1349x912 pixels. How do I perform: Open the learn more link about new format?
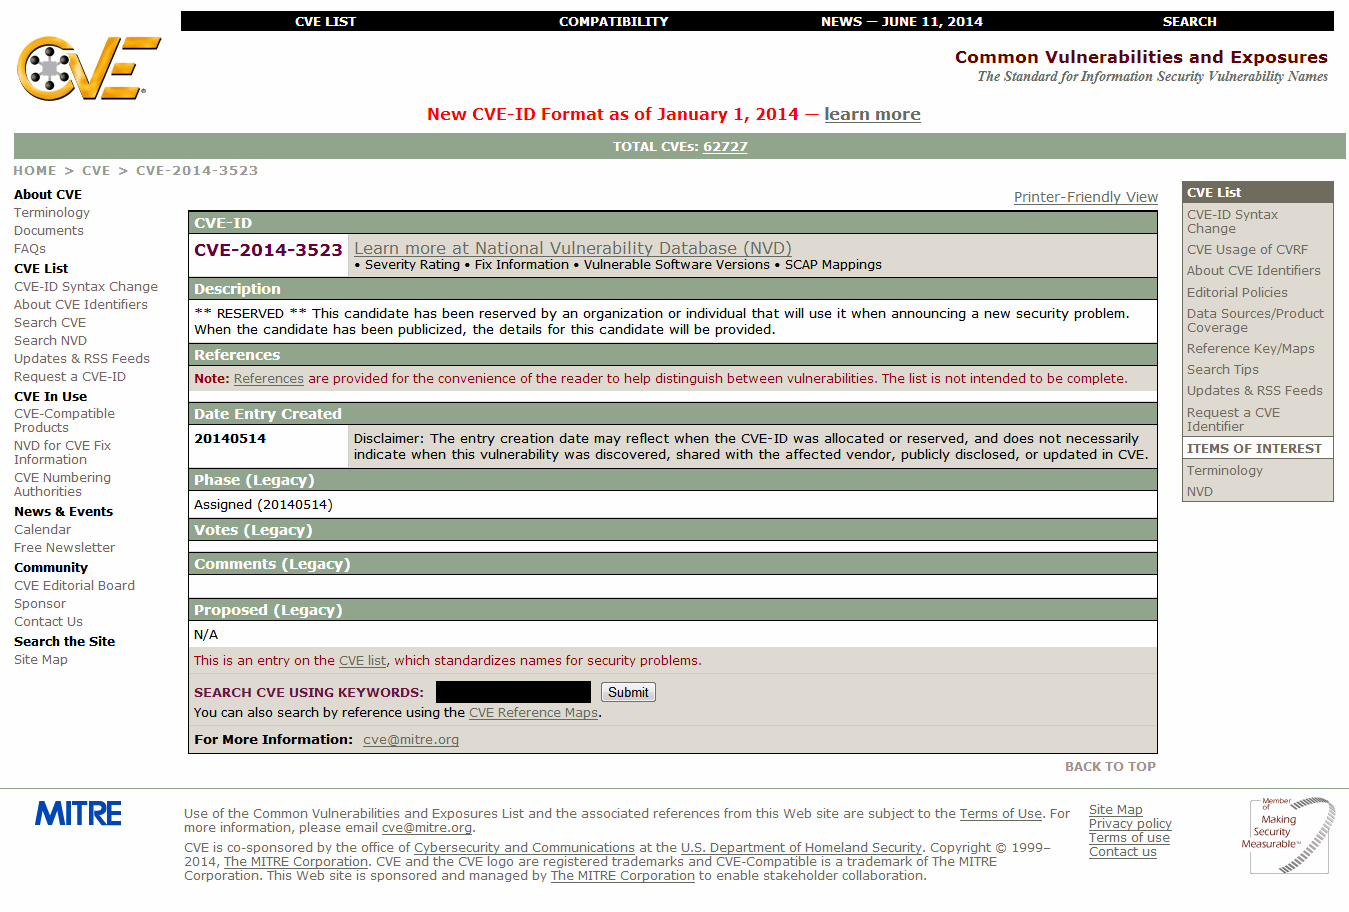[x=872, y=114]
